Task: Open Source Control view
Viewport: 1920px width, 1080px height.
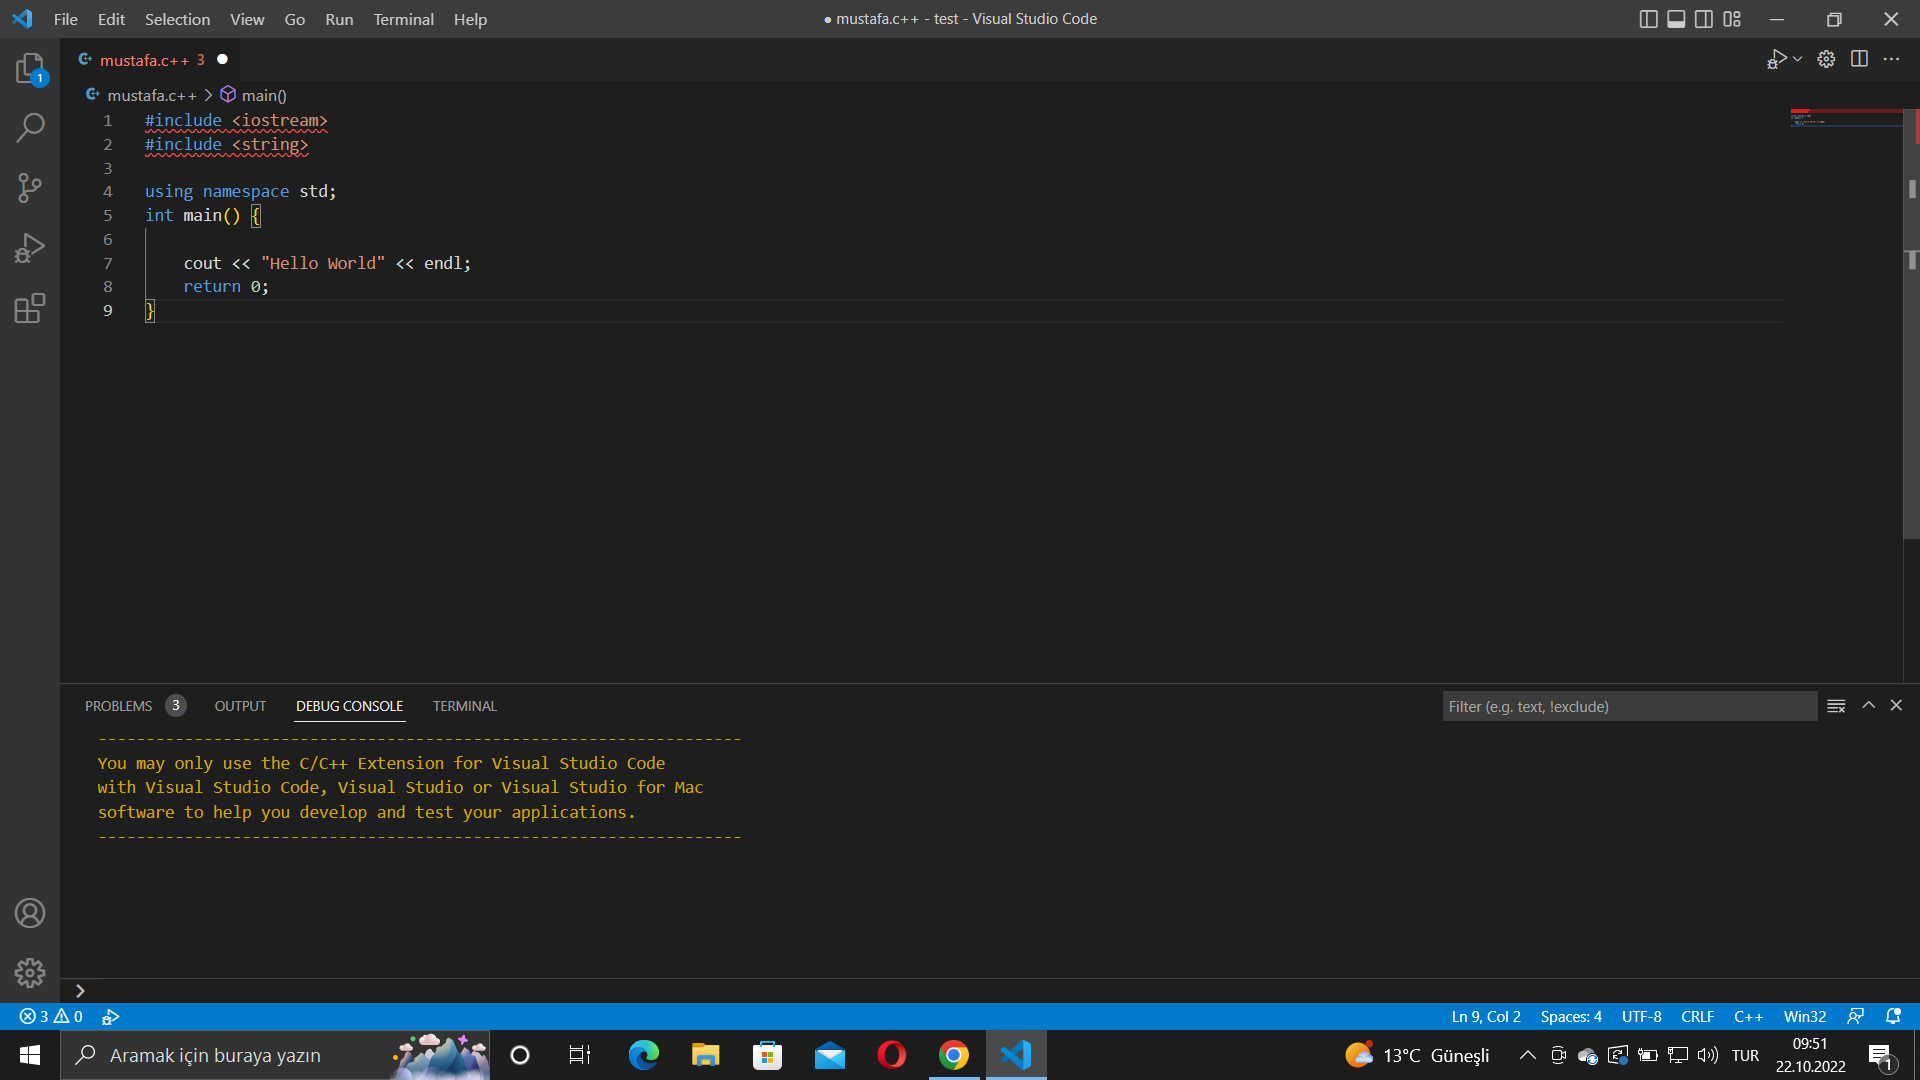Action: pyautogui.click(x=30, y=188)
